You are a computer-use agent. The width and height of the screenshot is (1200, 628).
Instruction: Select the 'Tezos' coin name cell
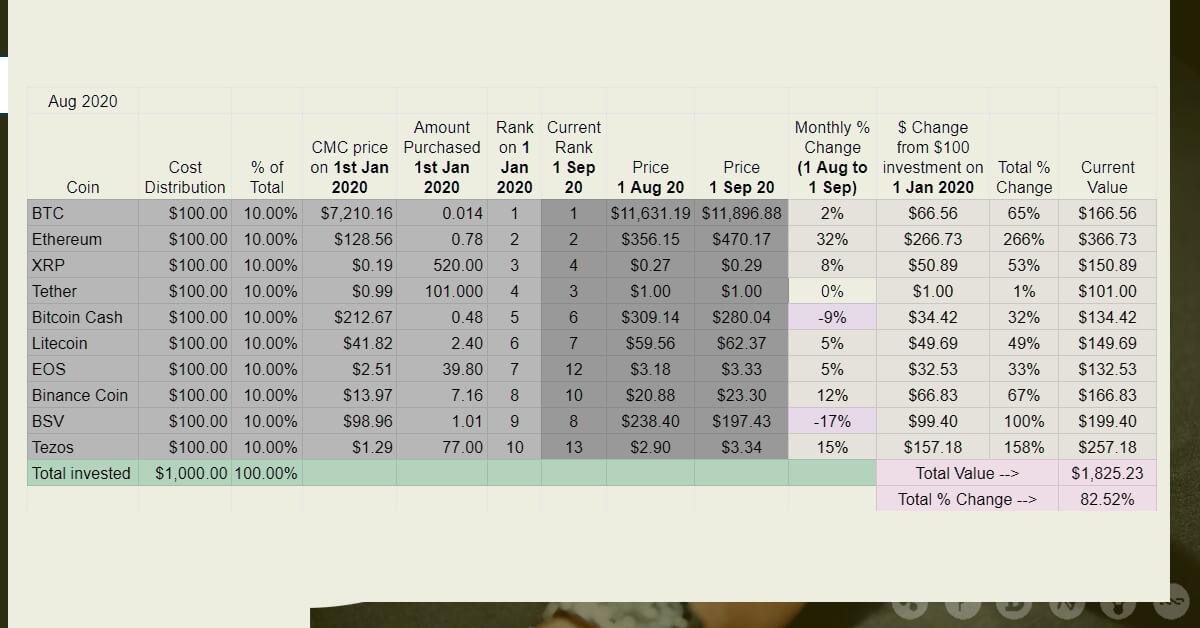point(83,447)
